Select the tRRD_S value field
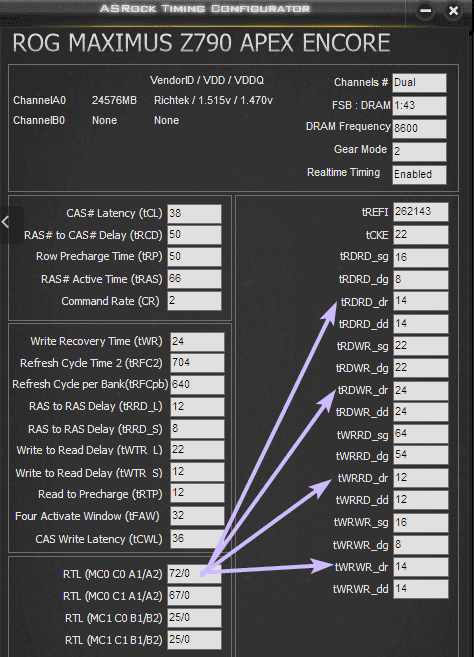This screenshot has width=474, height=657. (x=197, y=429)
